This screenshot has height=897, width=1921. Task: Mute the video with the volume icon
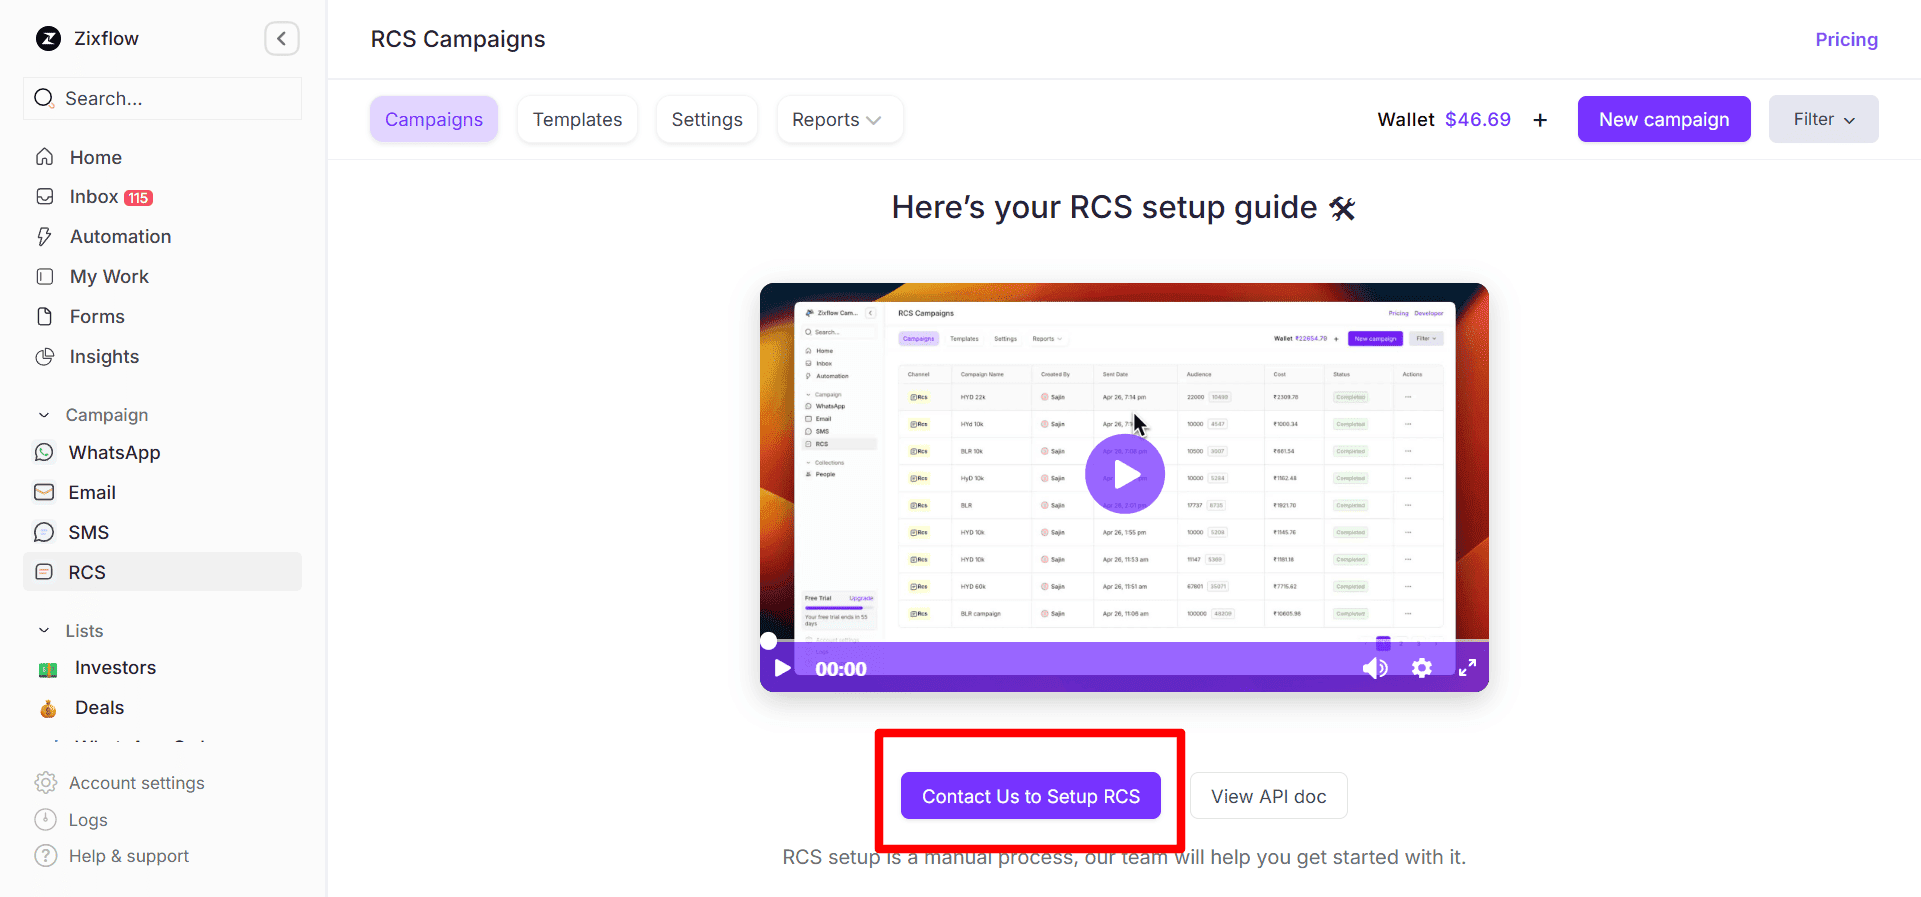1375,668
